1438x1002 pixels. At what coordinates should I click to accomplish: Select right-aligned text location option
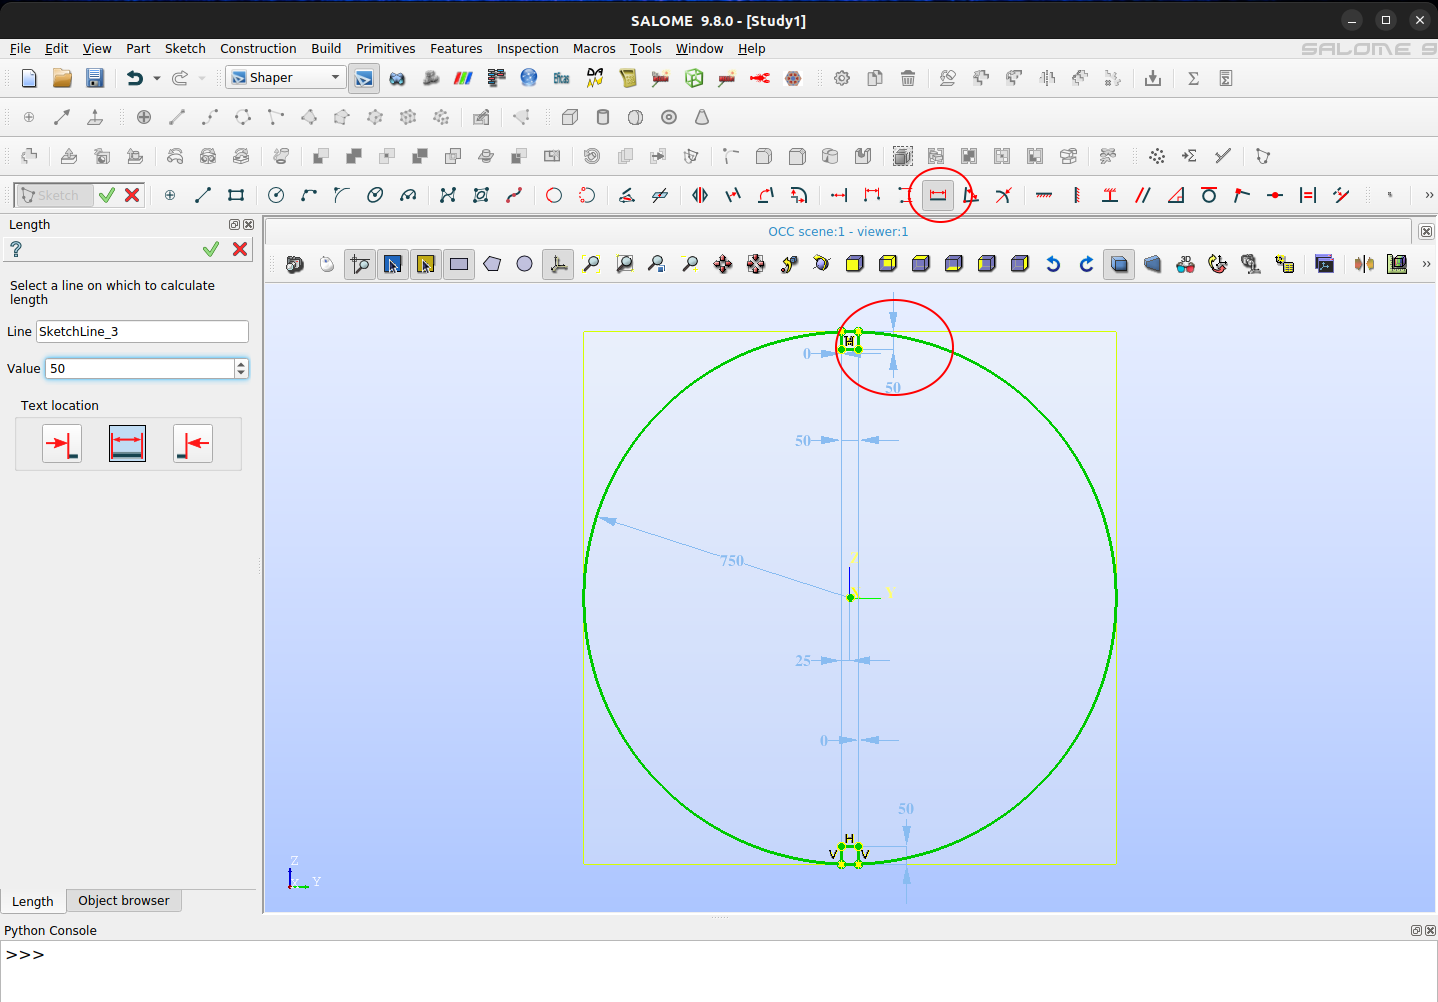(193, 444)
